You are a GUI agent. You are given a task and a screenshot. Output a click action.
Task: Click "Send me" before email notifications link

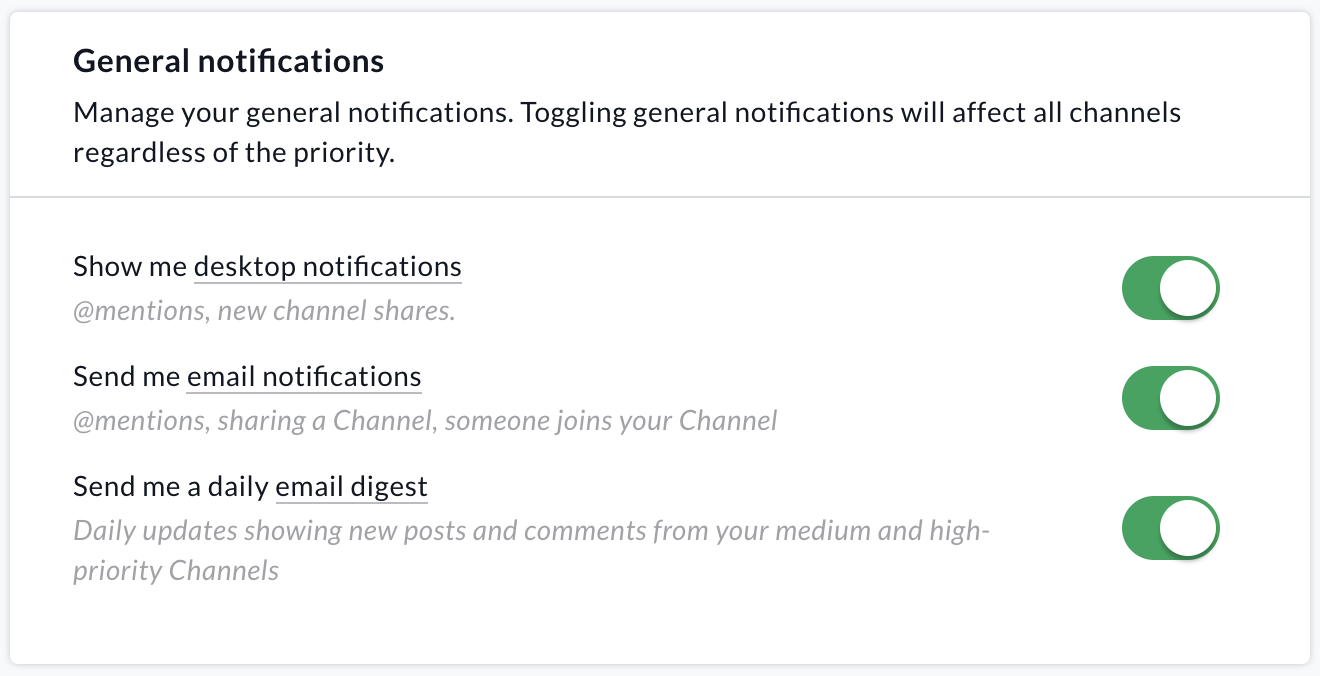coord(127,377)
